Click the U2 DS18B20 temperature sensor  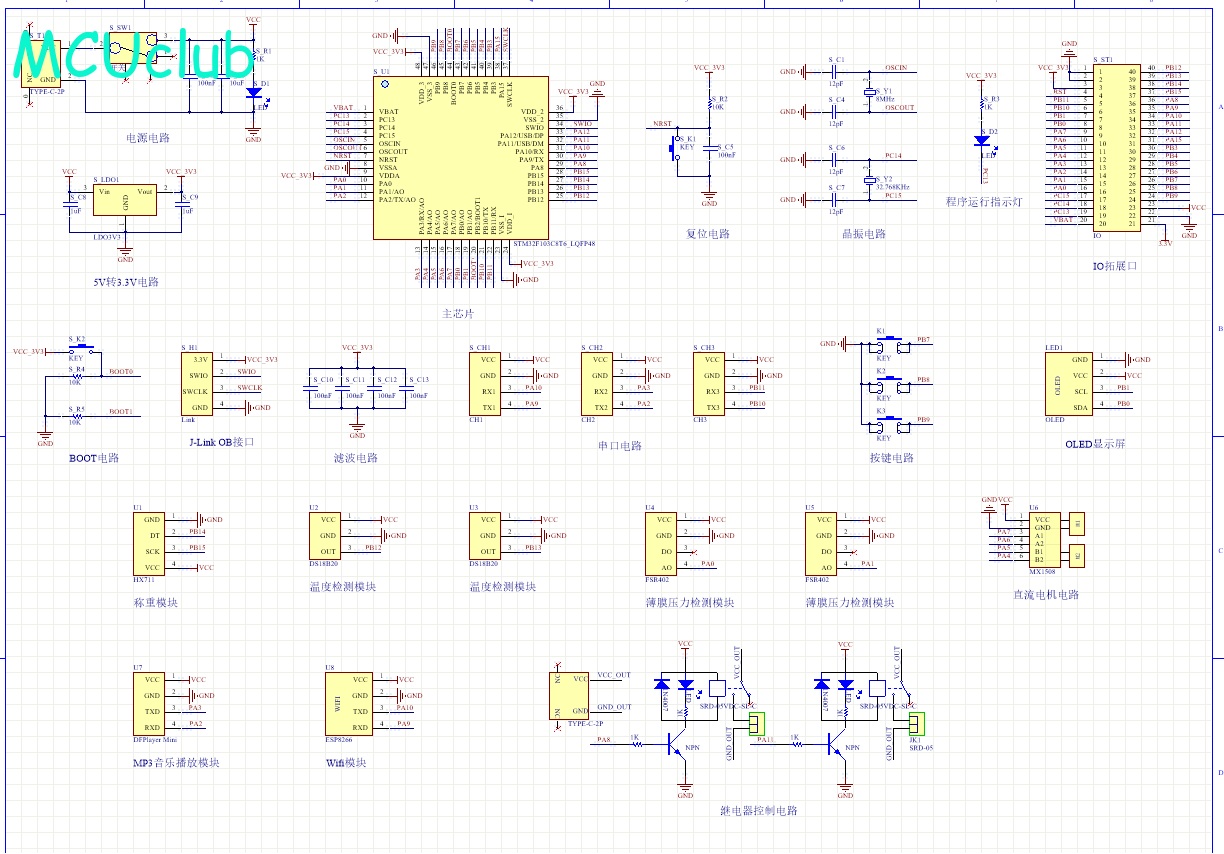(327, 535)
